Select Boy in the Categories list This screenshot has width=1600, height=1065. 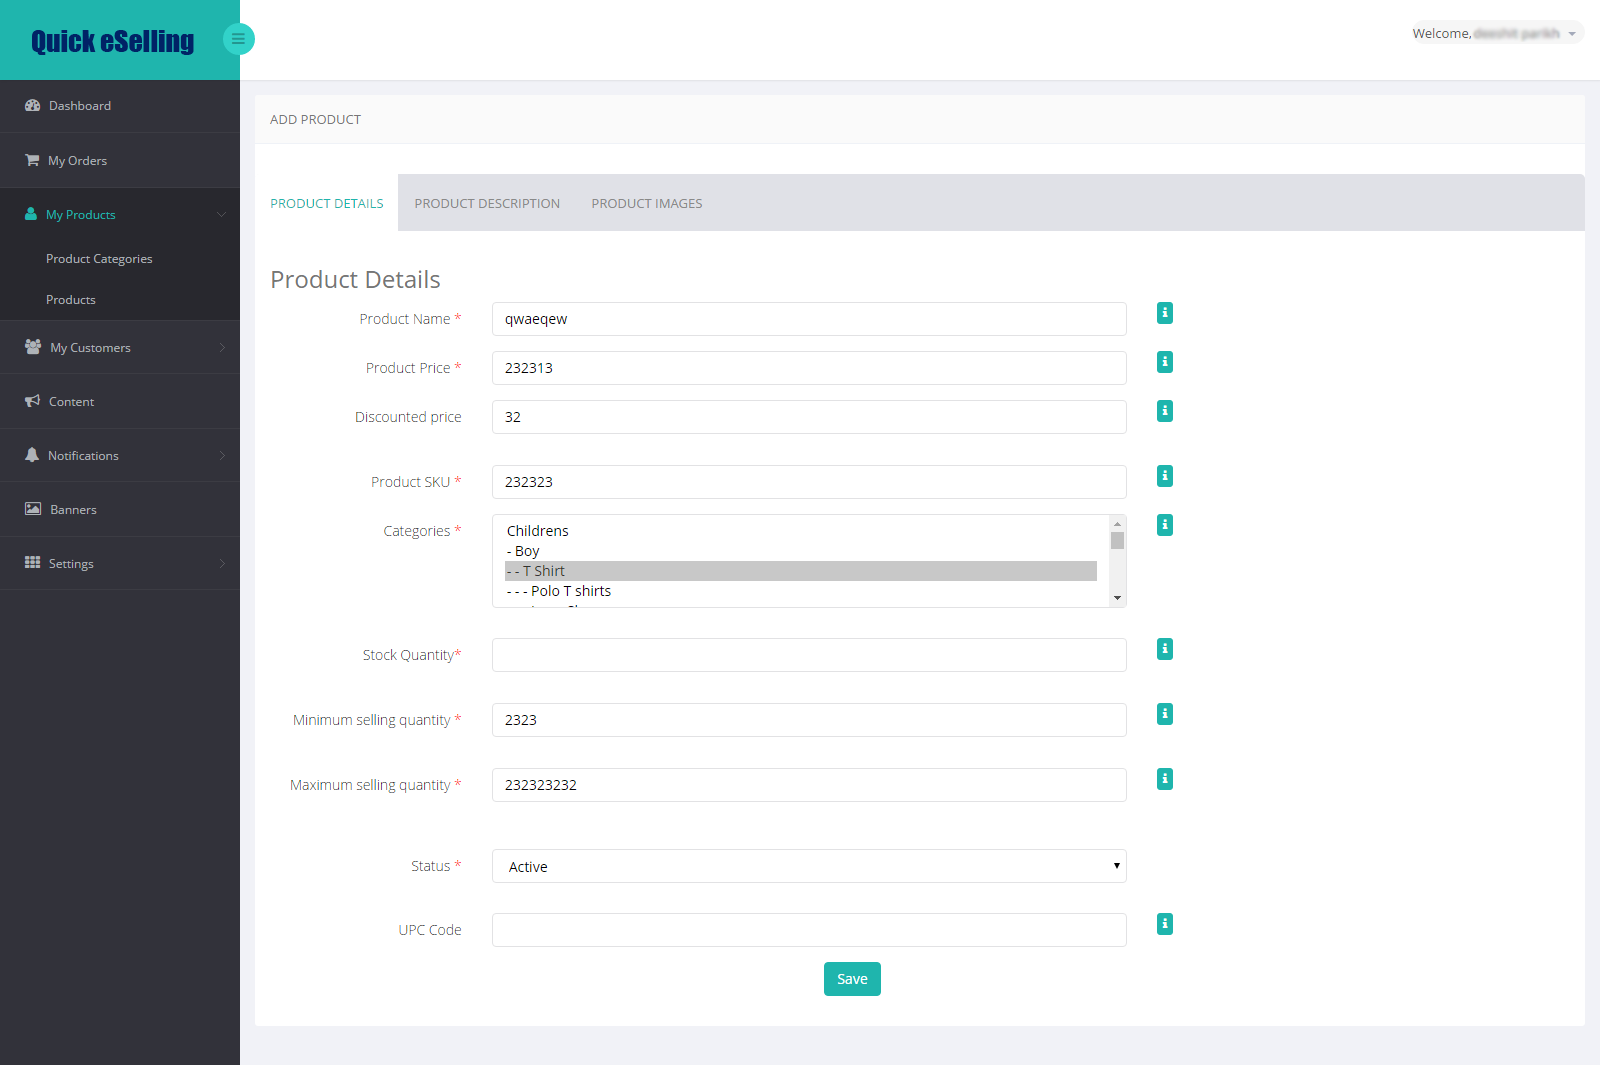click(x=801, y=551)
